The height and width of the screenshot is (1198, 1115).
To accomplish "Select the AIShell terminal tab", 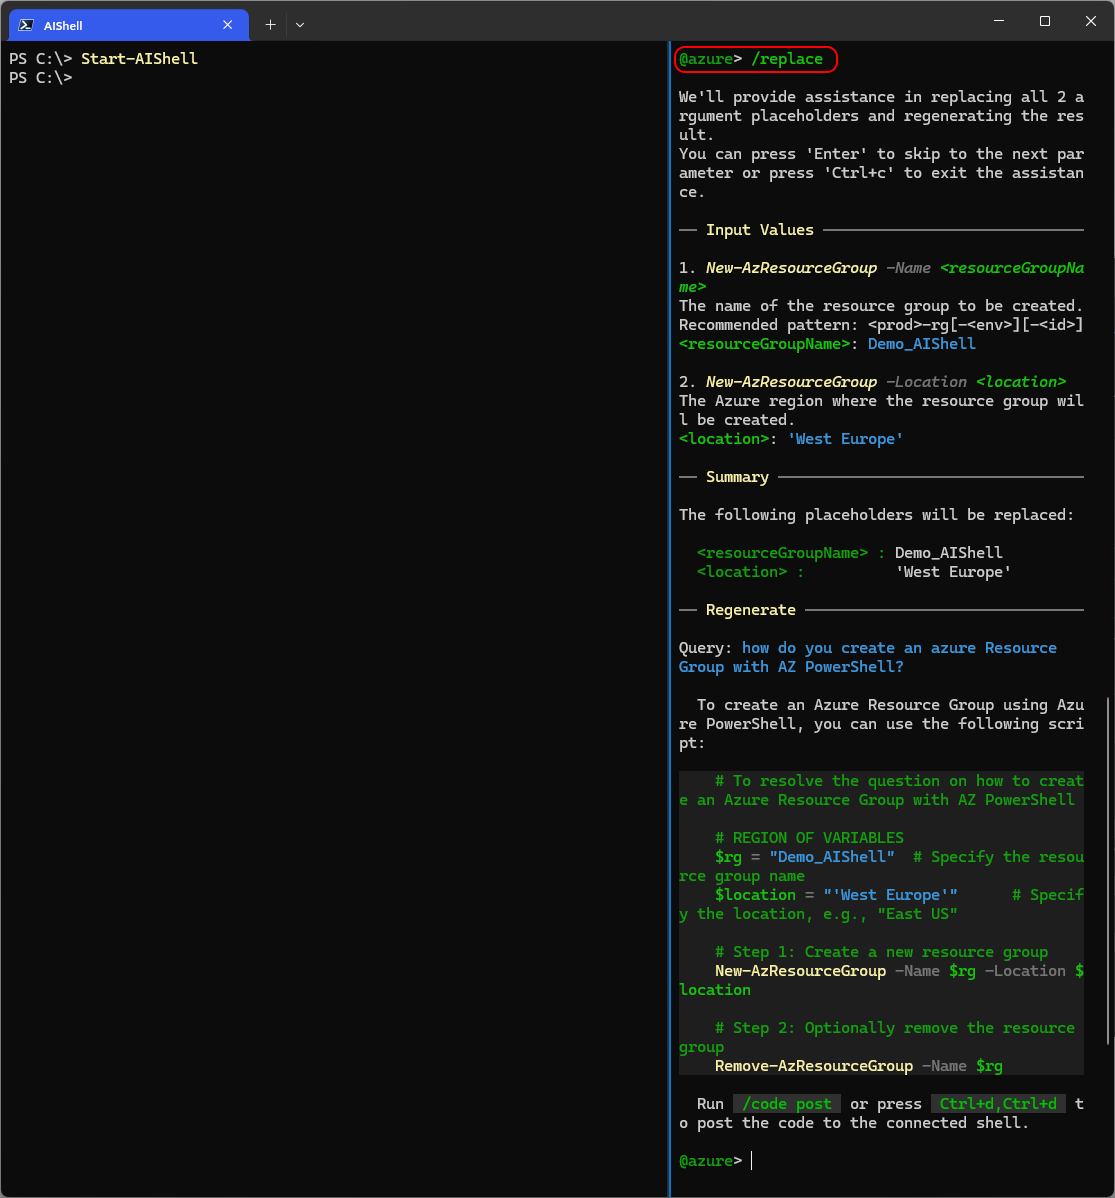I will pos(128,25).
